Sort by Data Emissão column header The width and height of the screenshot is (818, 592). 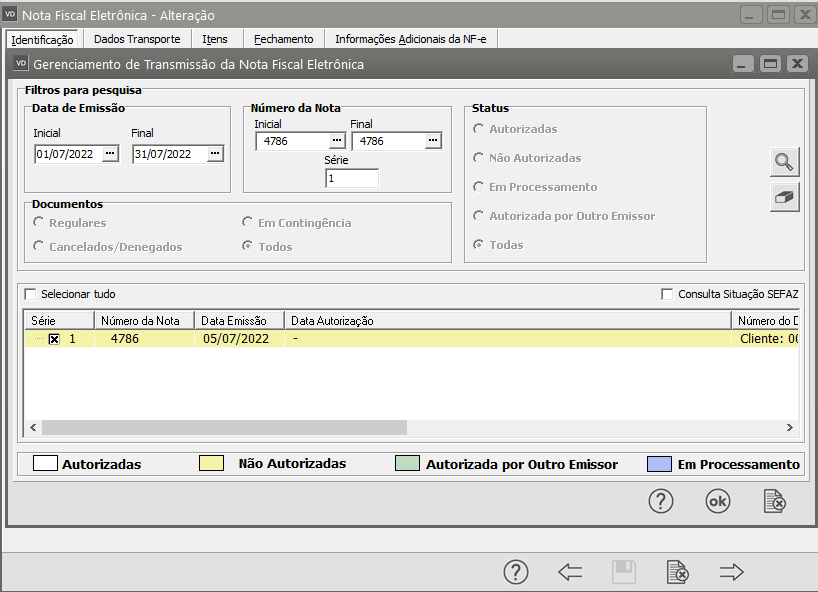(234, 321)
